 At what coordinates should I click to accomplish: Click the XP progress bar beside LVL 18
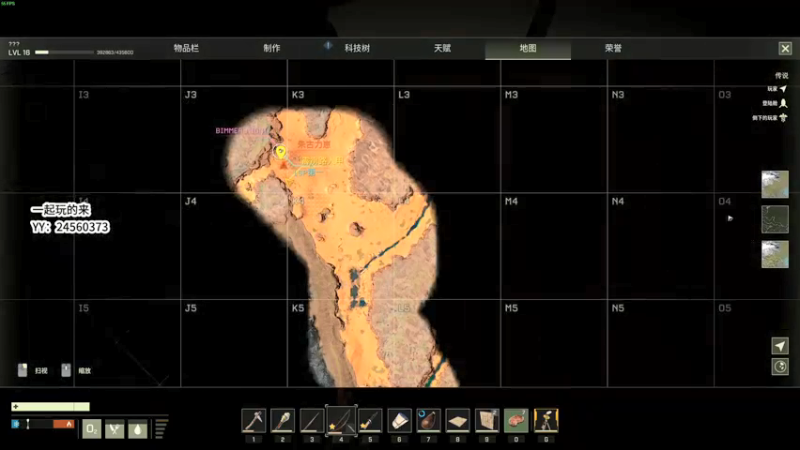[65, 52]
